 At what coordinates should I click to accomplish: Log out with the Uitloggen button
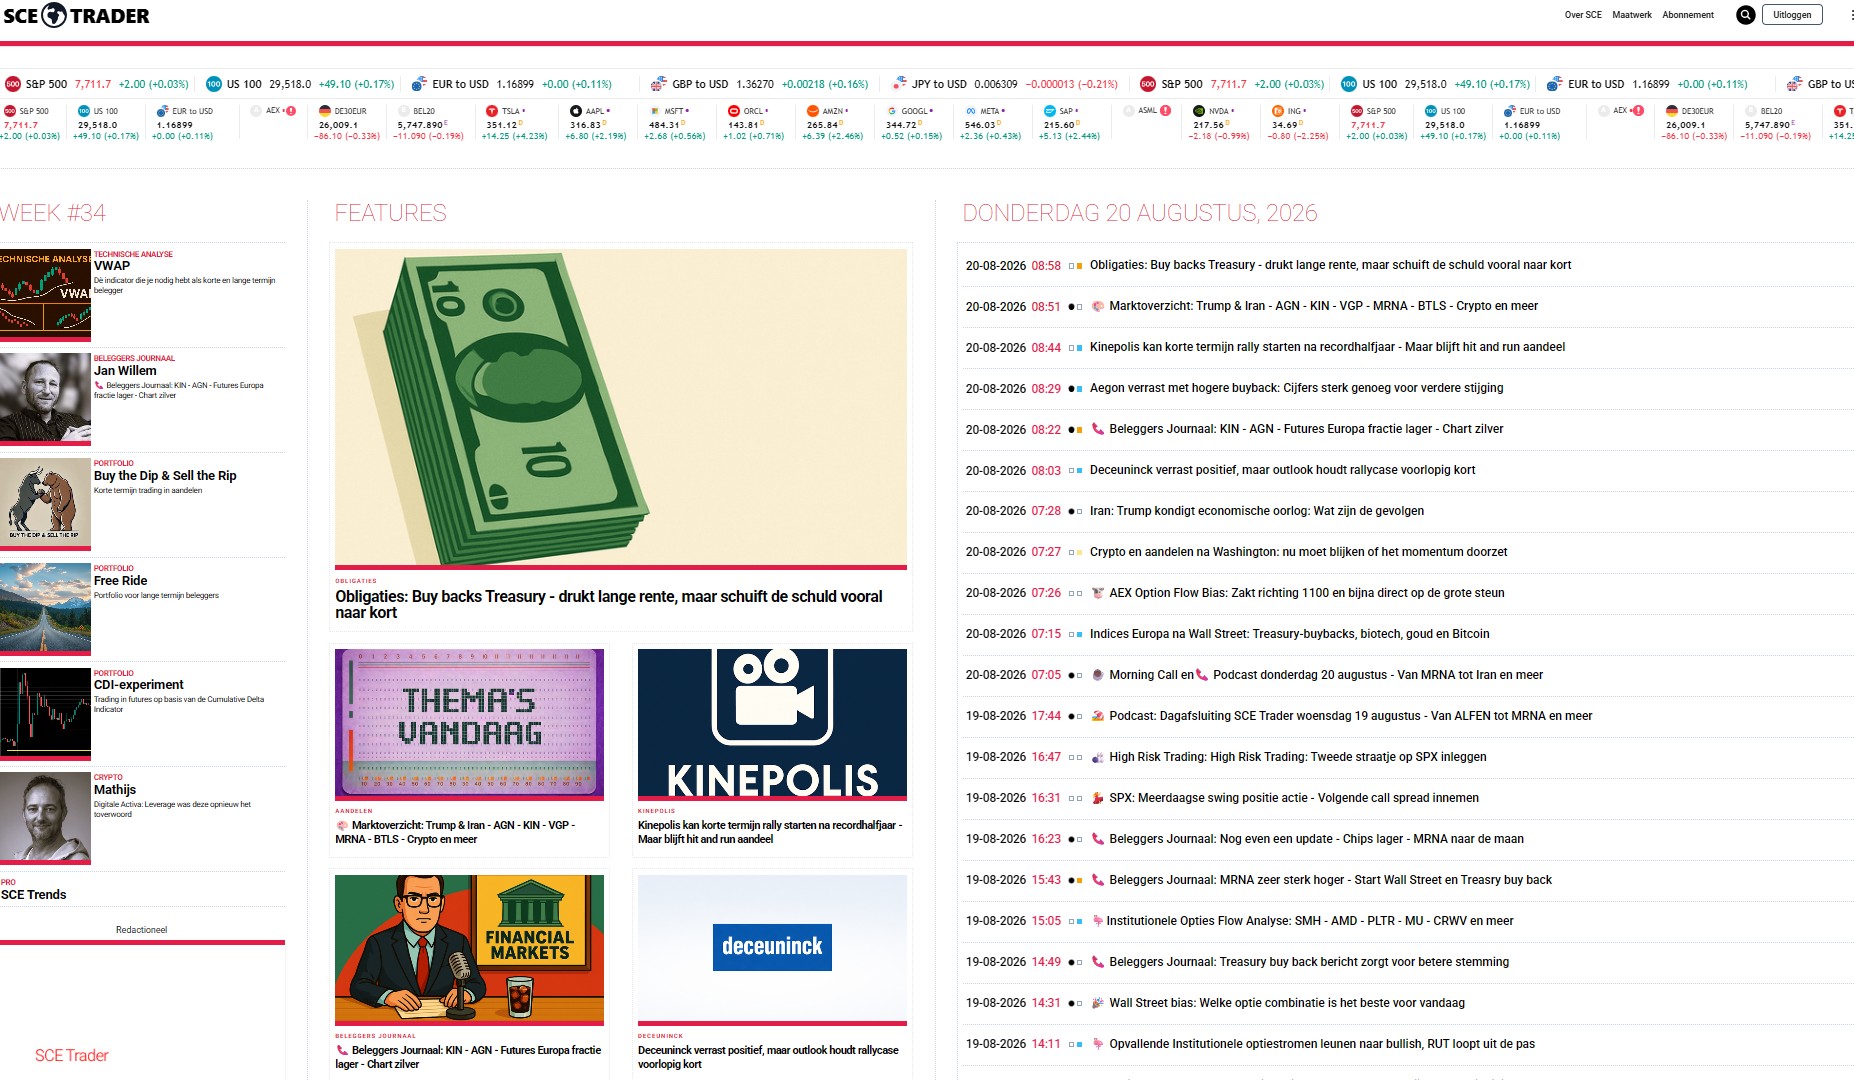[x=1792, y=15]
